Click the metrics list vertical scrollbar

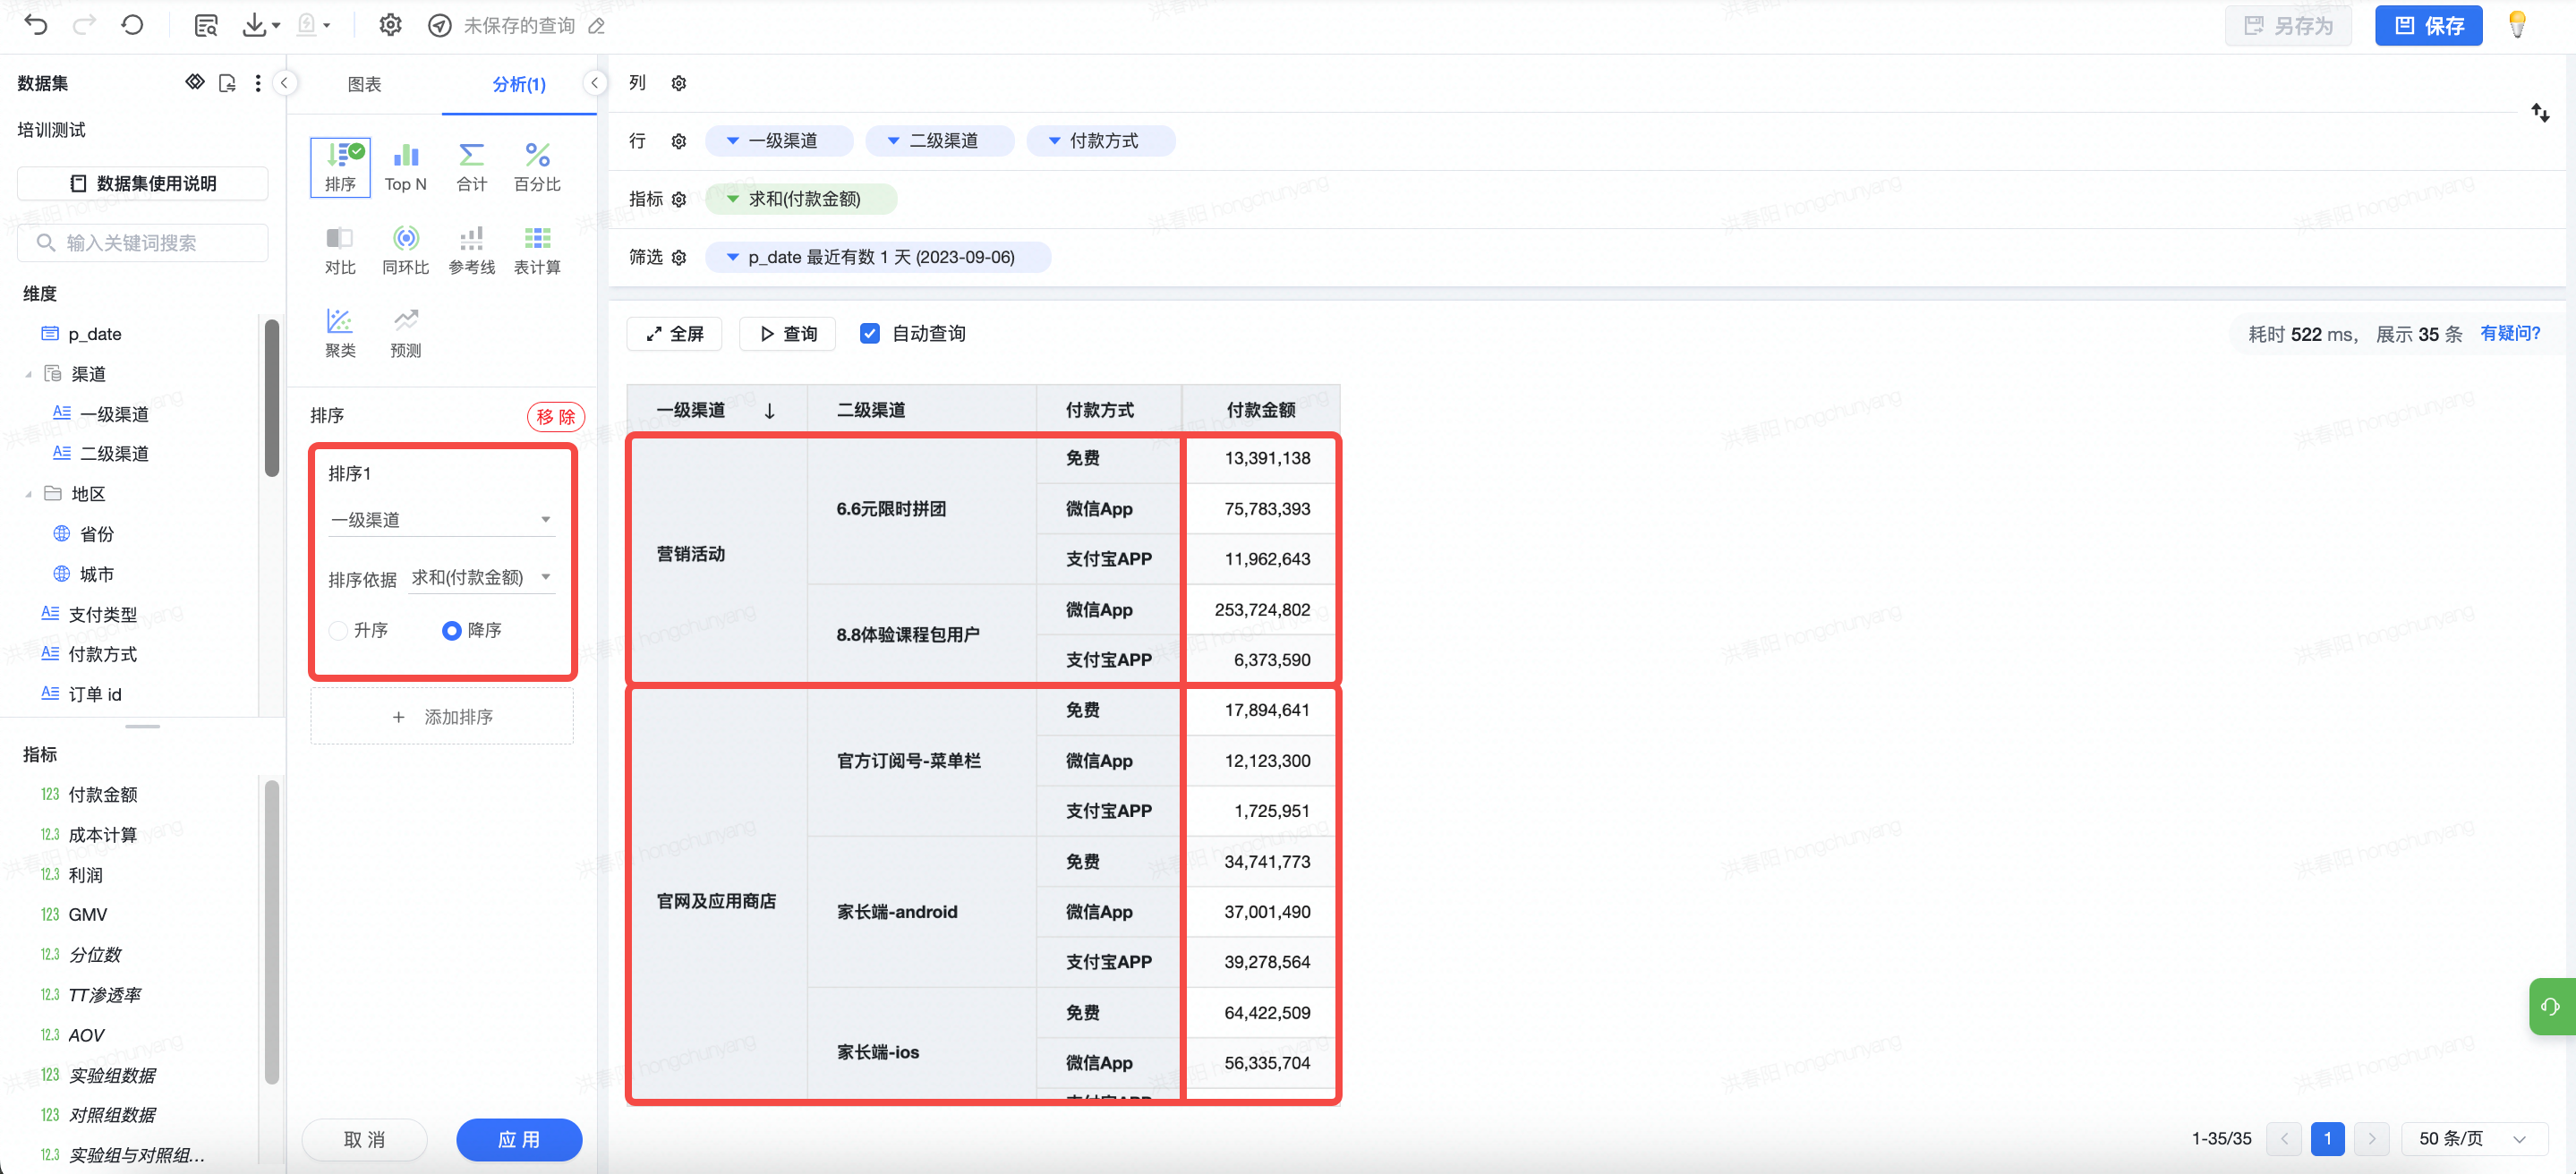tap(271, 932)
